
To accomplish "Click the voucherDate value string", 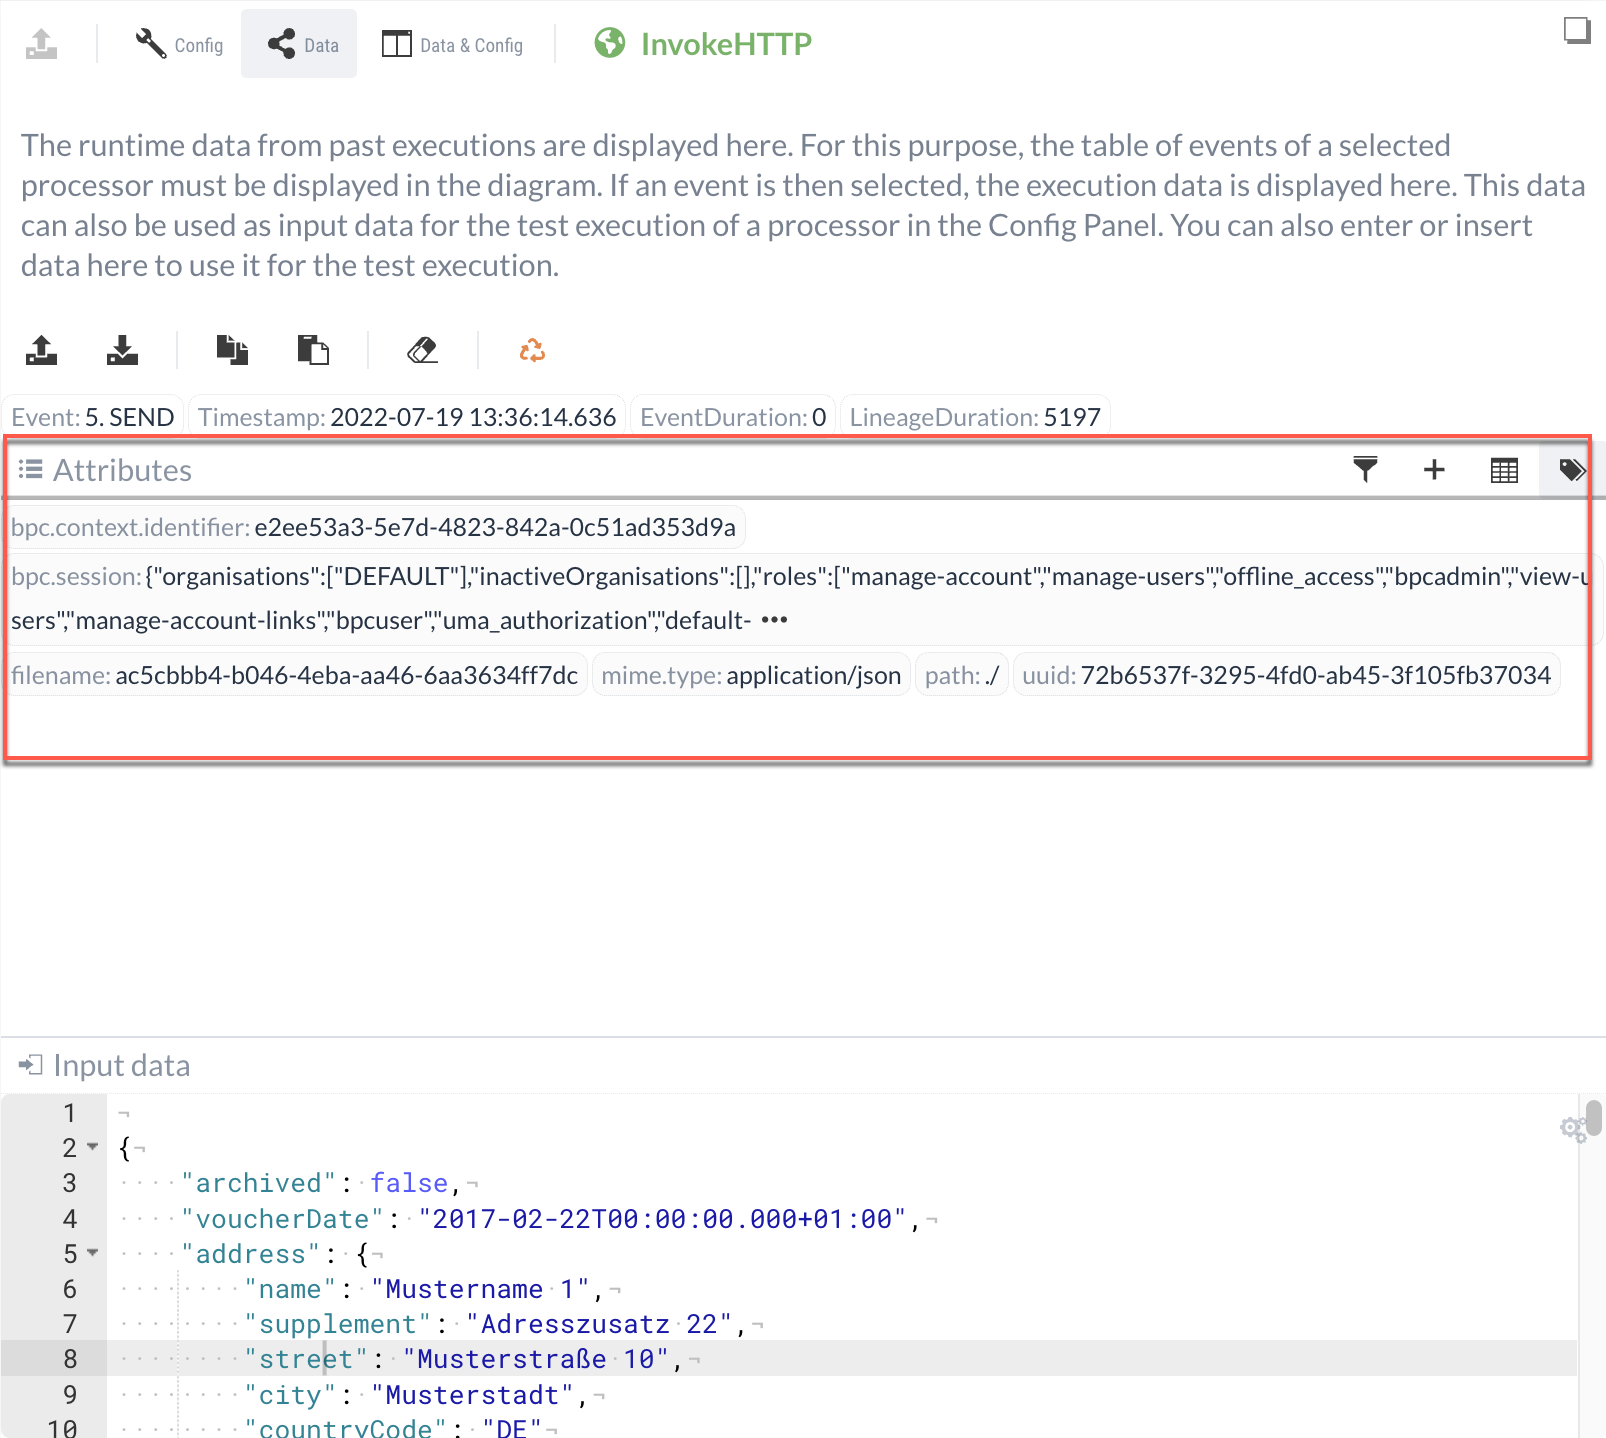I will click(x=663, y=1219).
